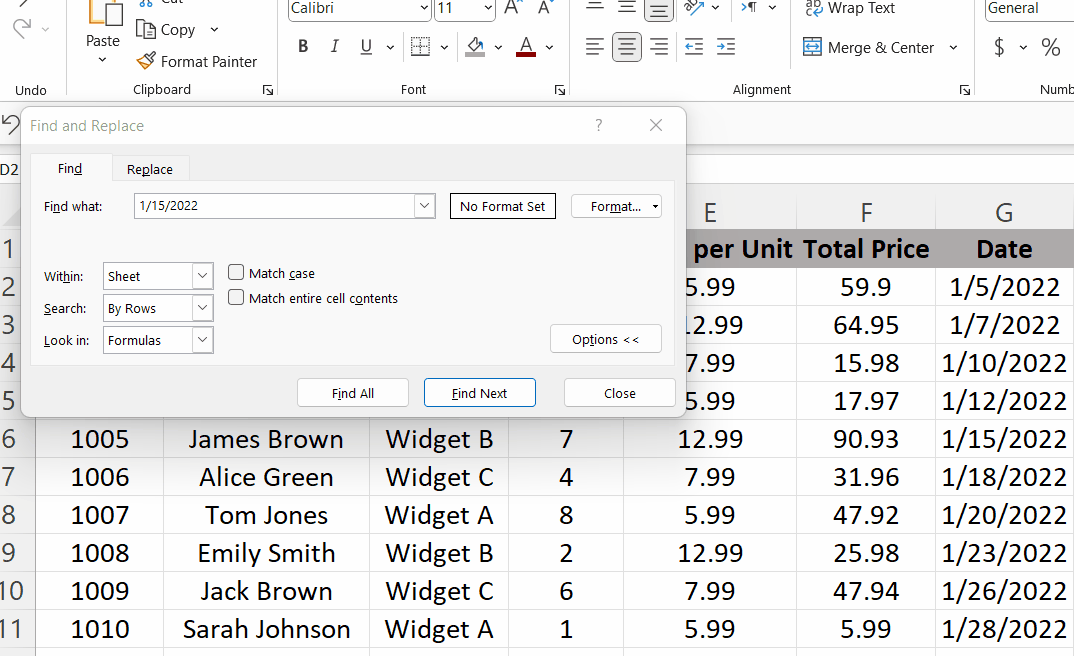Click the No Format Set preview button
The width and height of the screenshot is (1074, 656).
503,206
